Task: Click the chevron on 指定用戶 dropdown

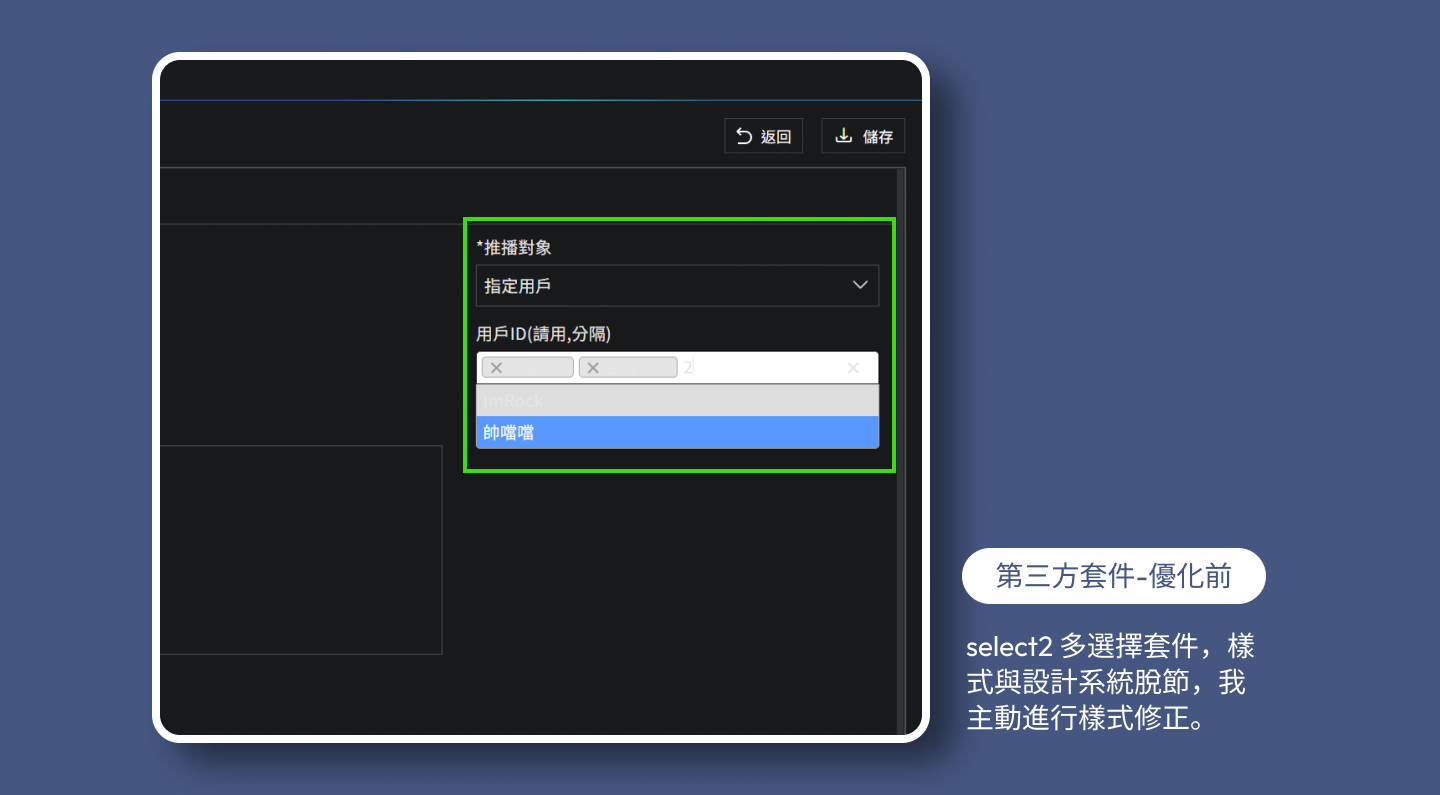Action: (860, 286)
